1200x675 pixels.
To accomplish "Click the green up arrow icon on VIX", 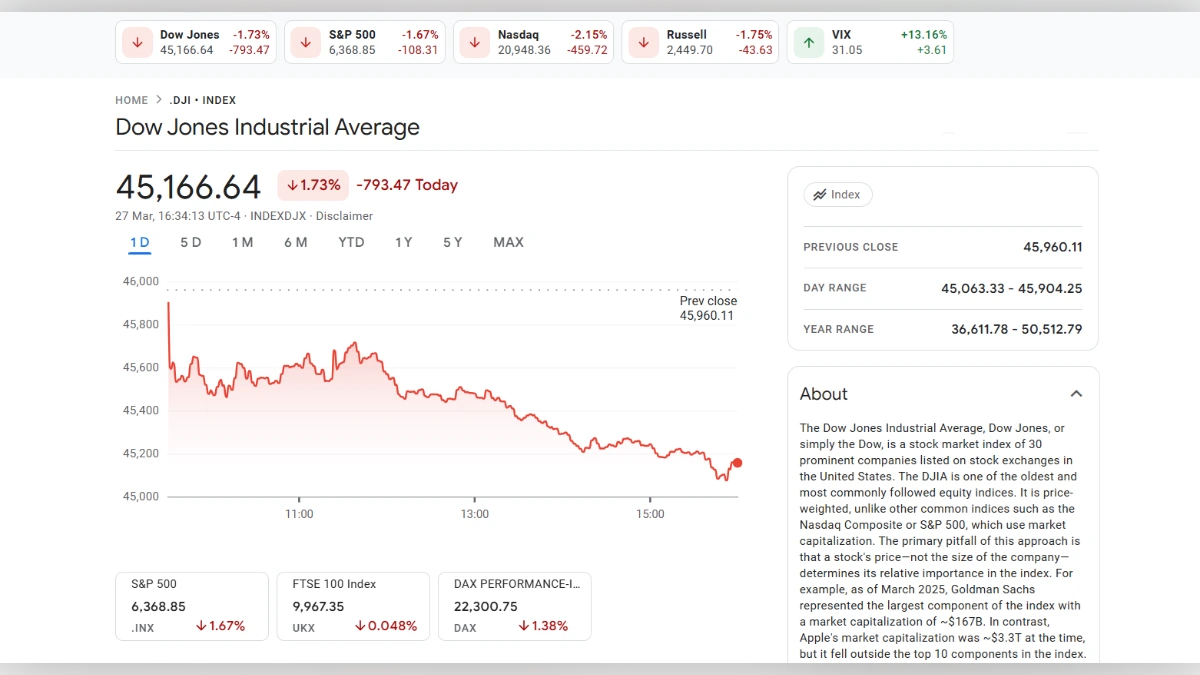I will tap(808, 42).
